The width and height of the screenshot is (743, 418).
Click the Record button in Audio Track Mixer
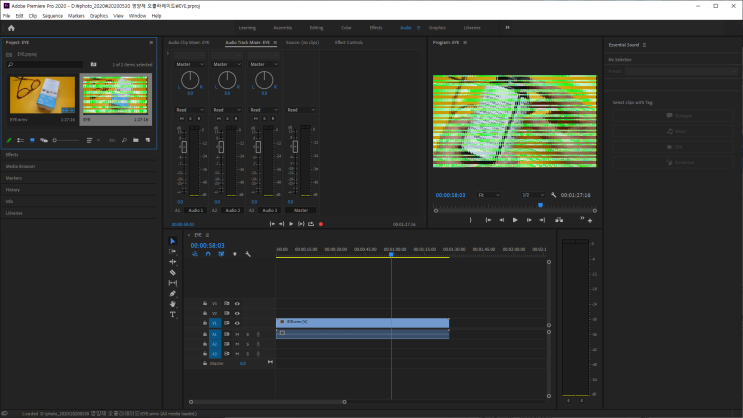[321, 224]
